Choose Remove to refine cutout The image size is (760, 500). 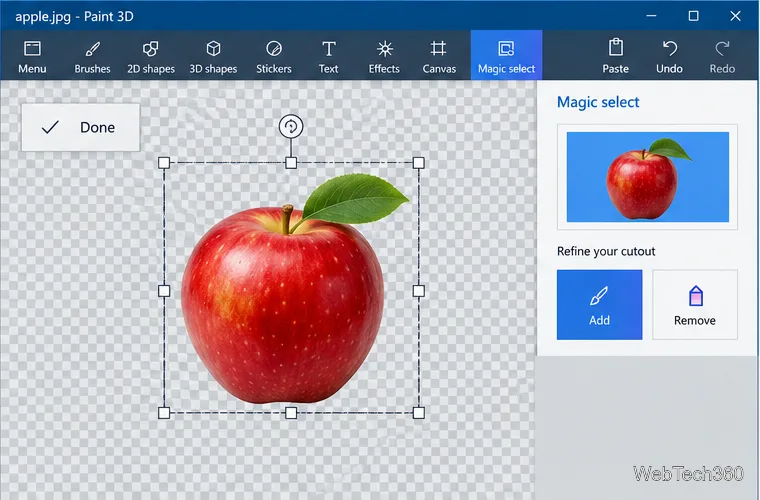[695, 305]
